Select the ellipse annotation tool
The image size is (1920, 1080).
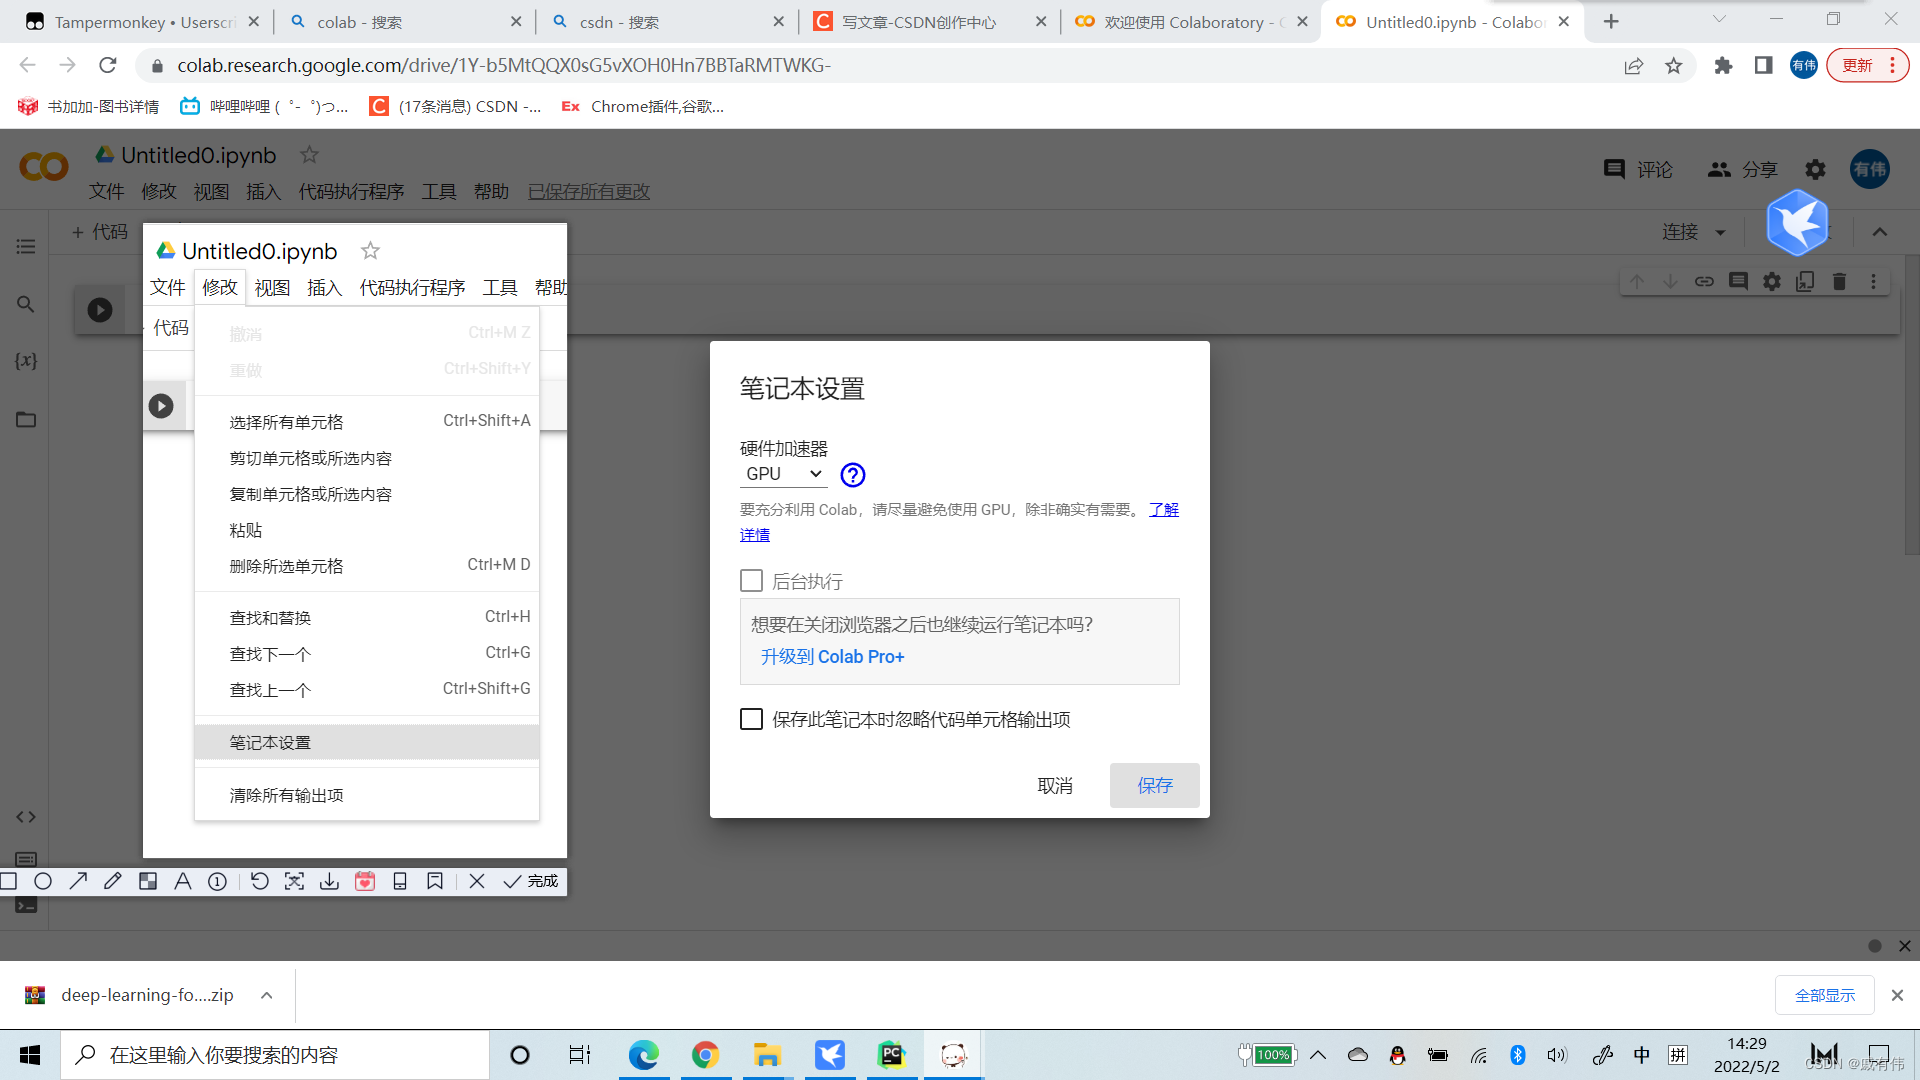(43, 881)
